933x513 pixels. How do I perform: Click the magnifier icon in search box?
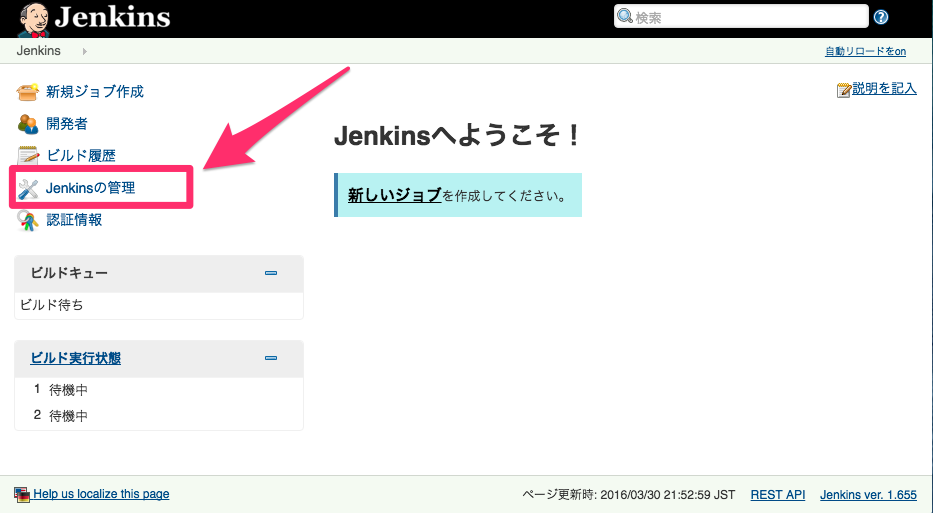(625, 16)
